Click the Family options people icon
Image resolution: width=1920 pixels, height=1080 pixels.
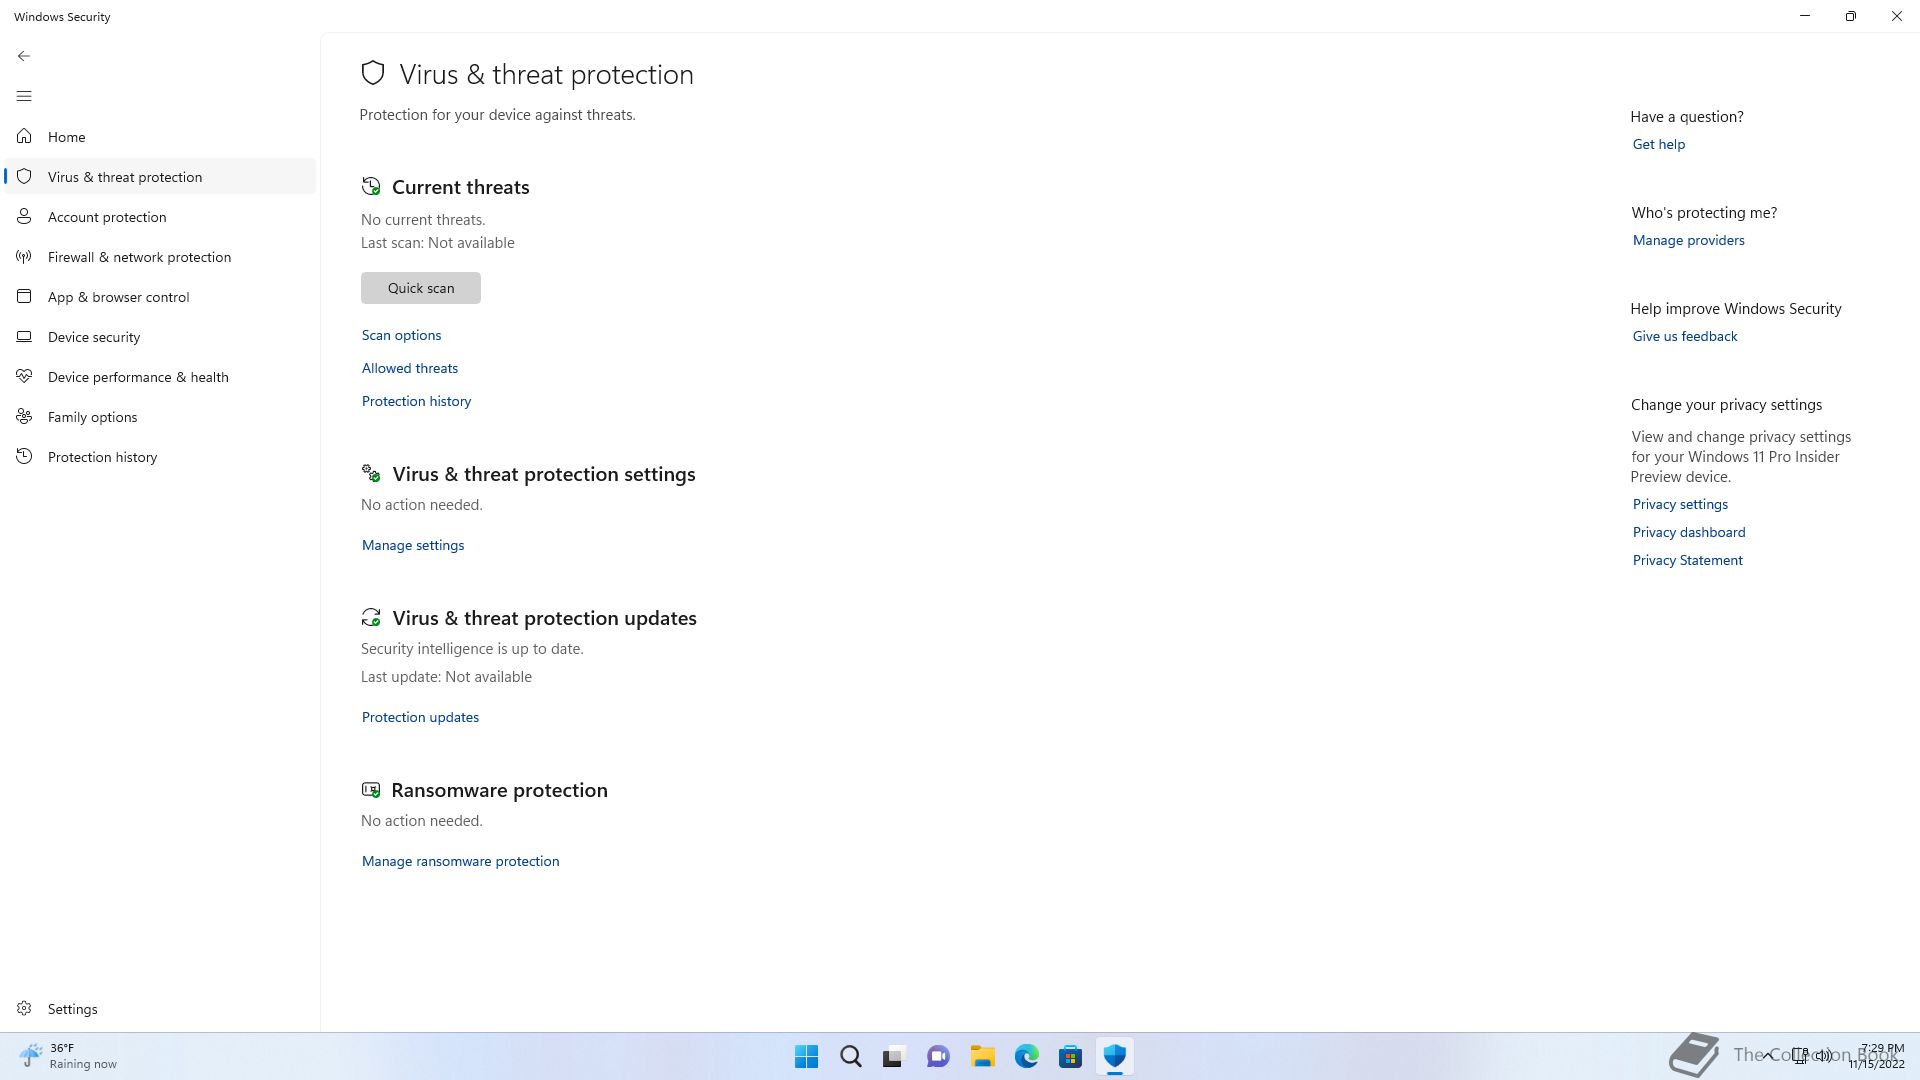(x=24, y=416)
